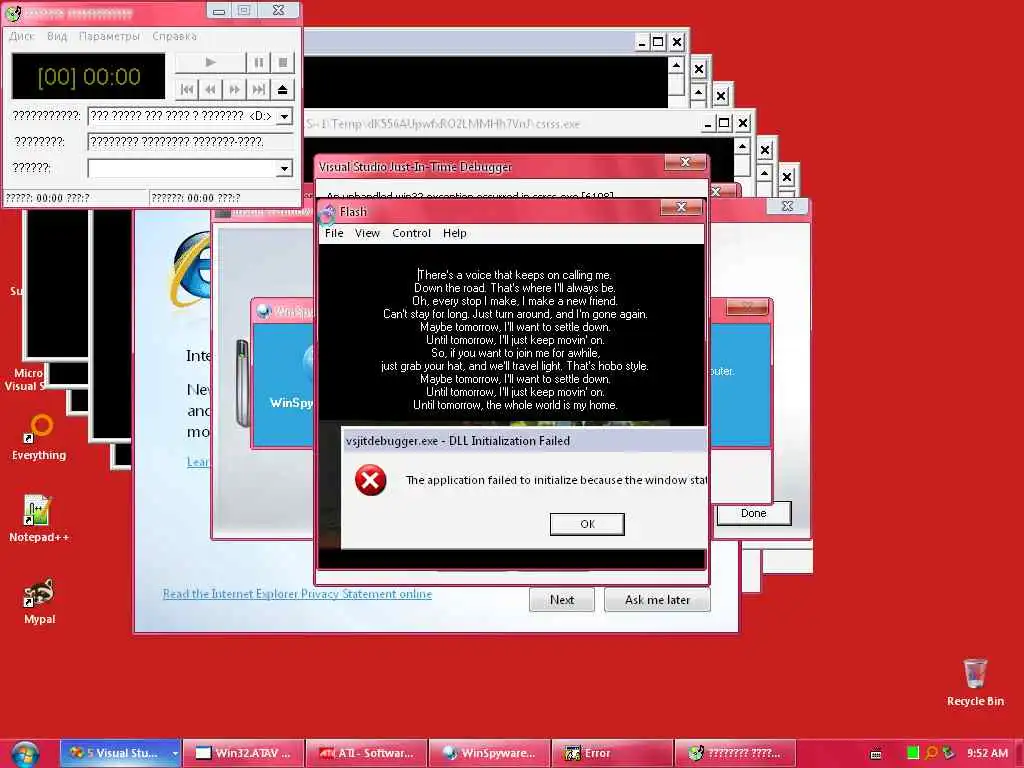
Task: Select the Error taskbar button
Action: click(x=612, y=753)
